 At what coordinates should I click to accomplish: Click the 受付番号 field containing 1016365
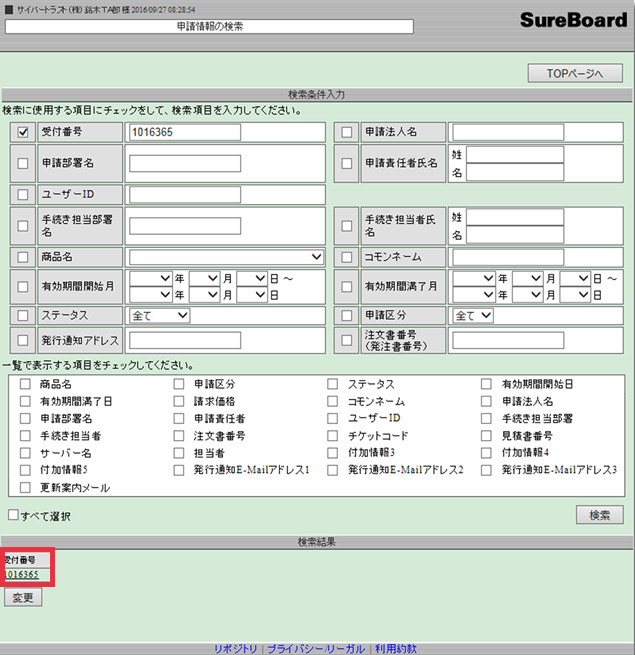coord(185,132)
